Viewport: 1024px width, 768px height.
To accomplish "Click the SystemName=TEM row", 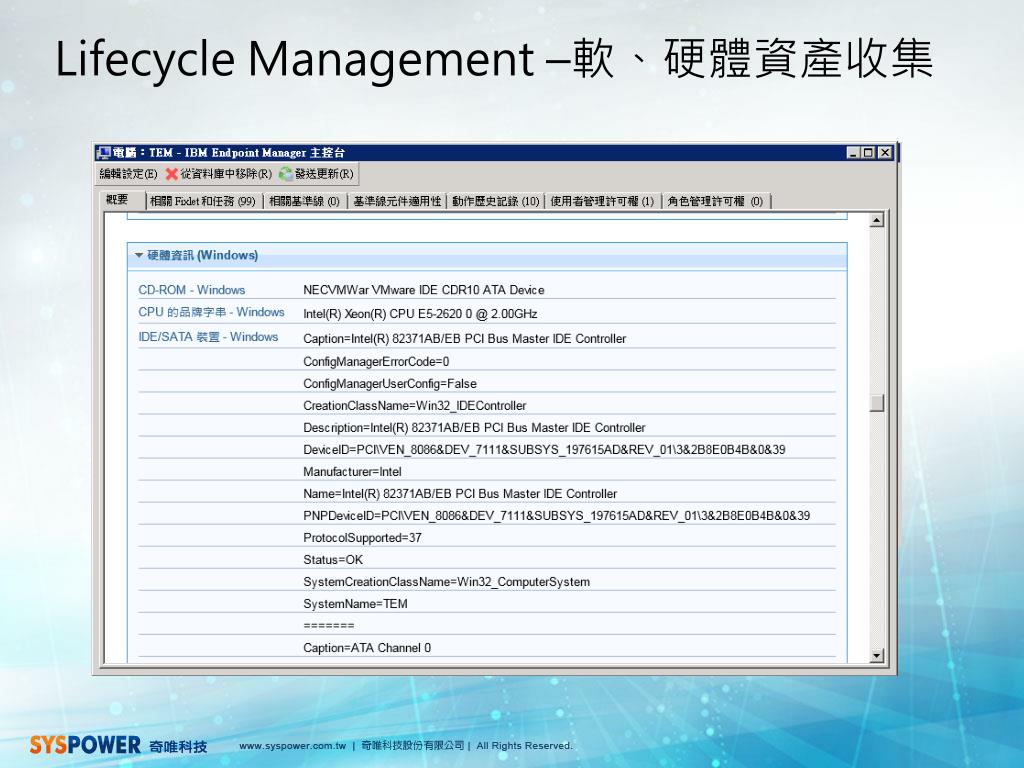I will [355, 605].
